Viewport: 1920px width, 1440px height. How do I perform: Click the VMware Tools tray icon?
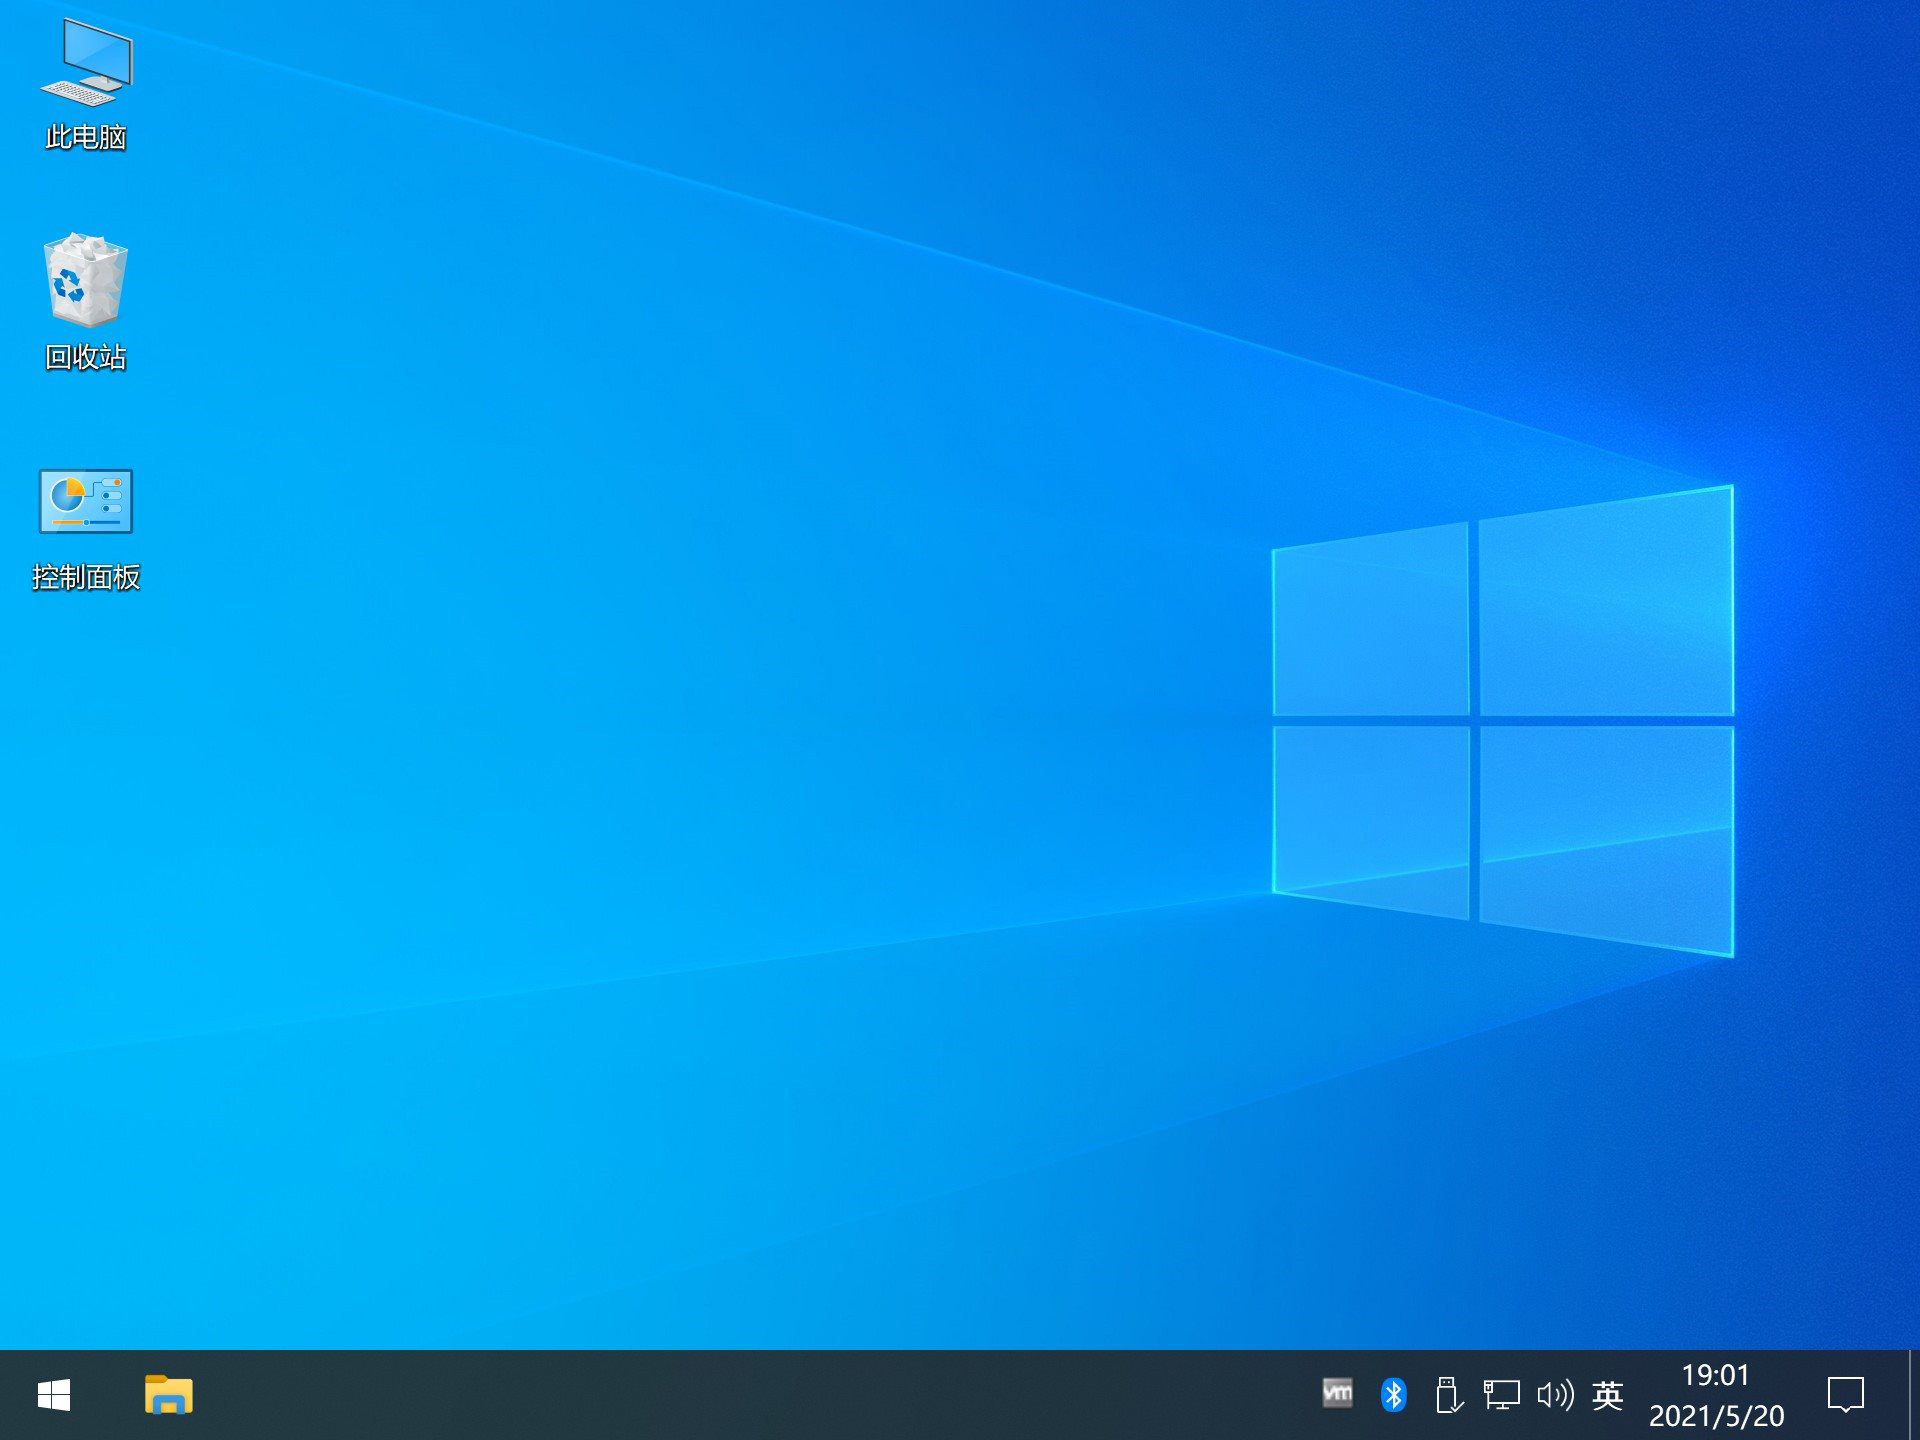coord(1337,1393)
